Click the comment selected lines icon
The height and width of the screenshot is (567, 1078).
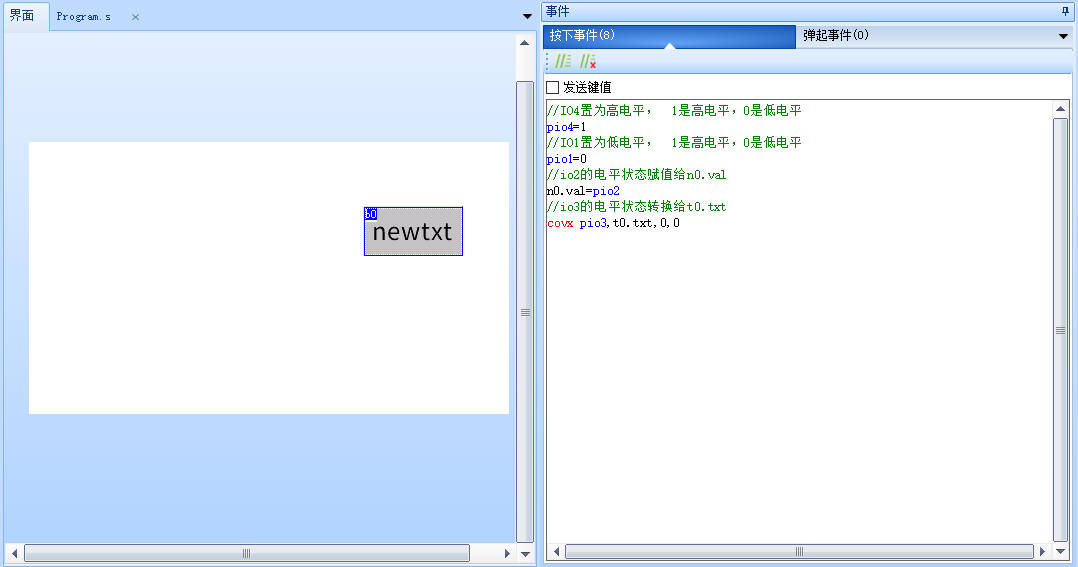coord(563,62)
